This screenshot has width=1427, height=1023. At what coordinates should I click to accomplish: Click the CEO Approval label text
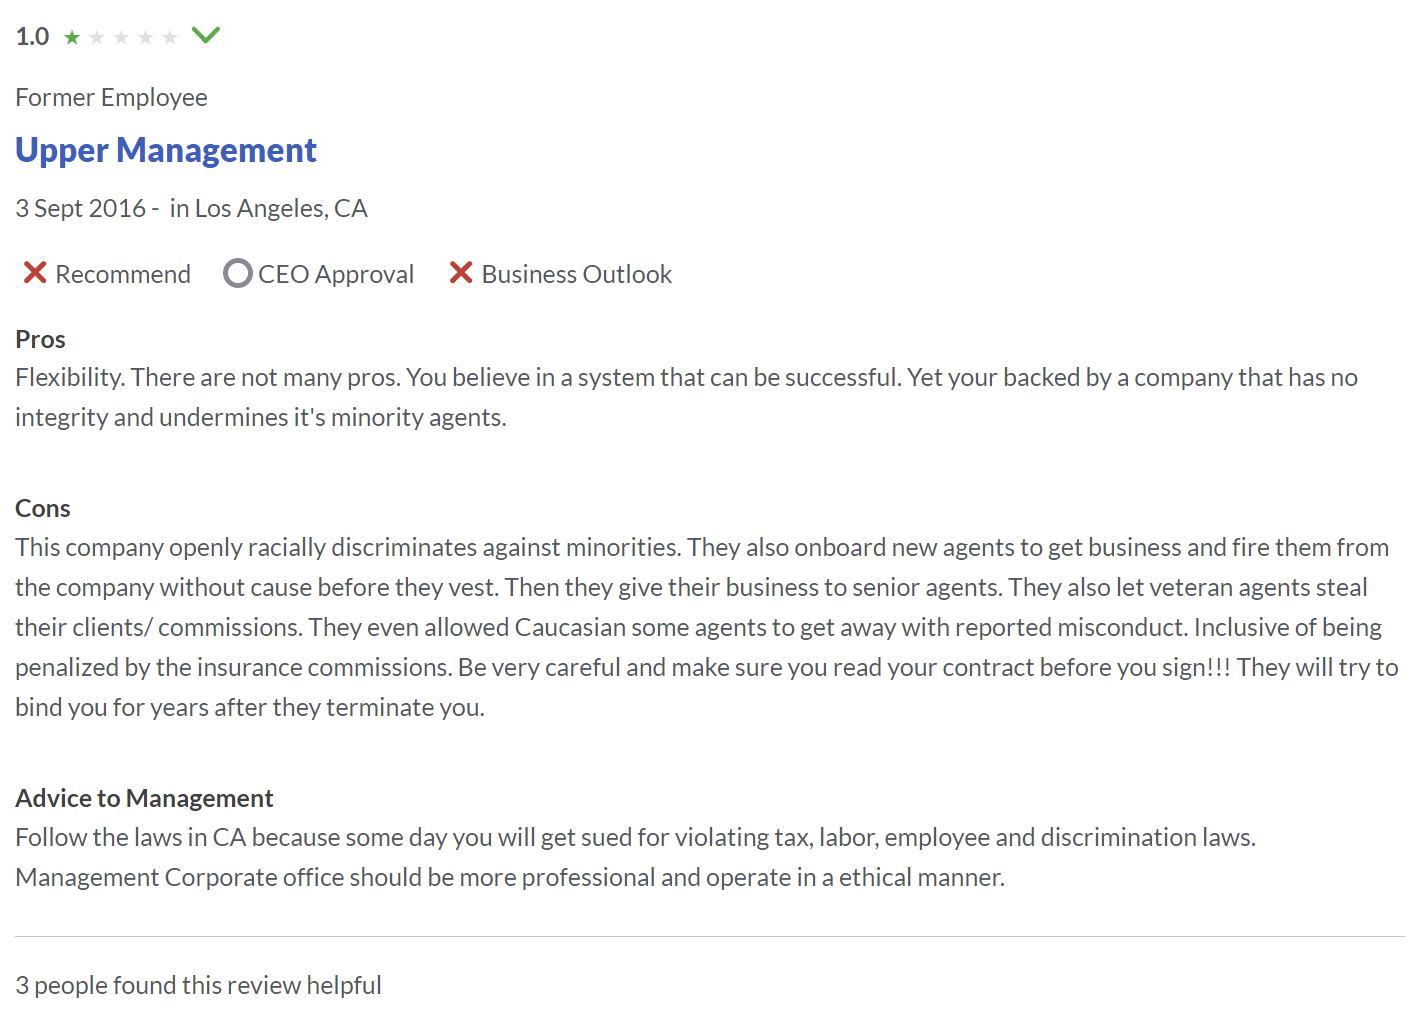336,274
